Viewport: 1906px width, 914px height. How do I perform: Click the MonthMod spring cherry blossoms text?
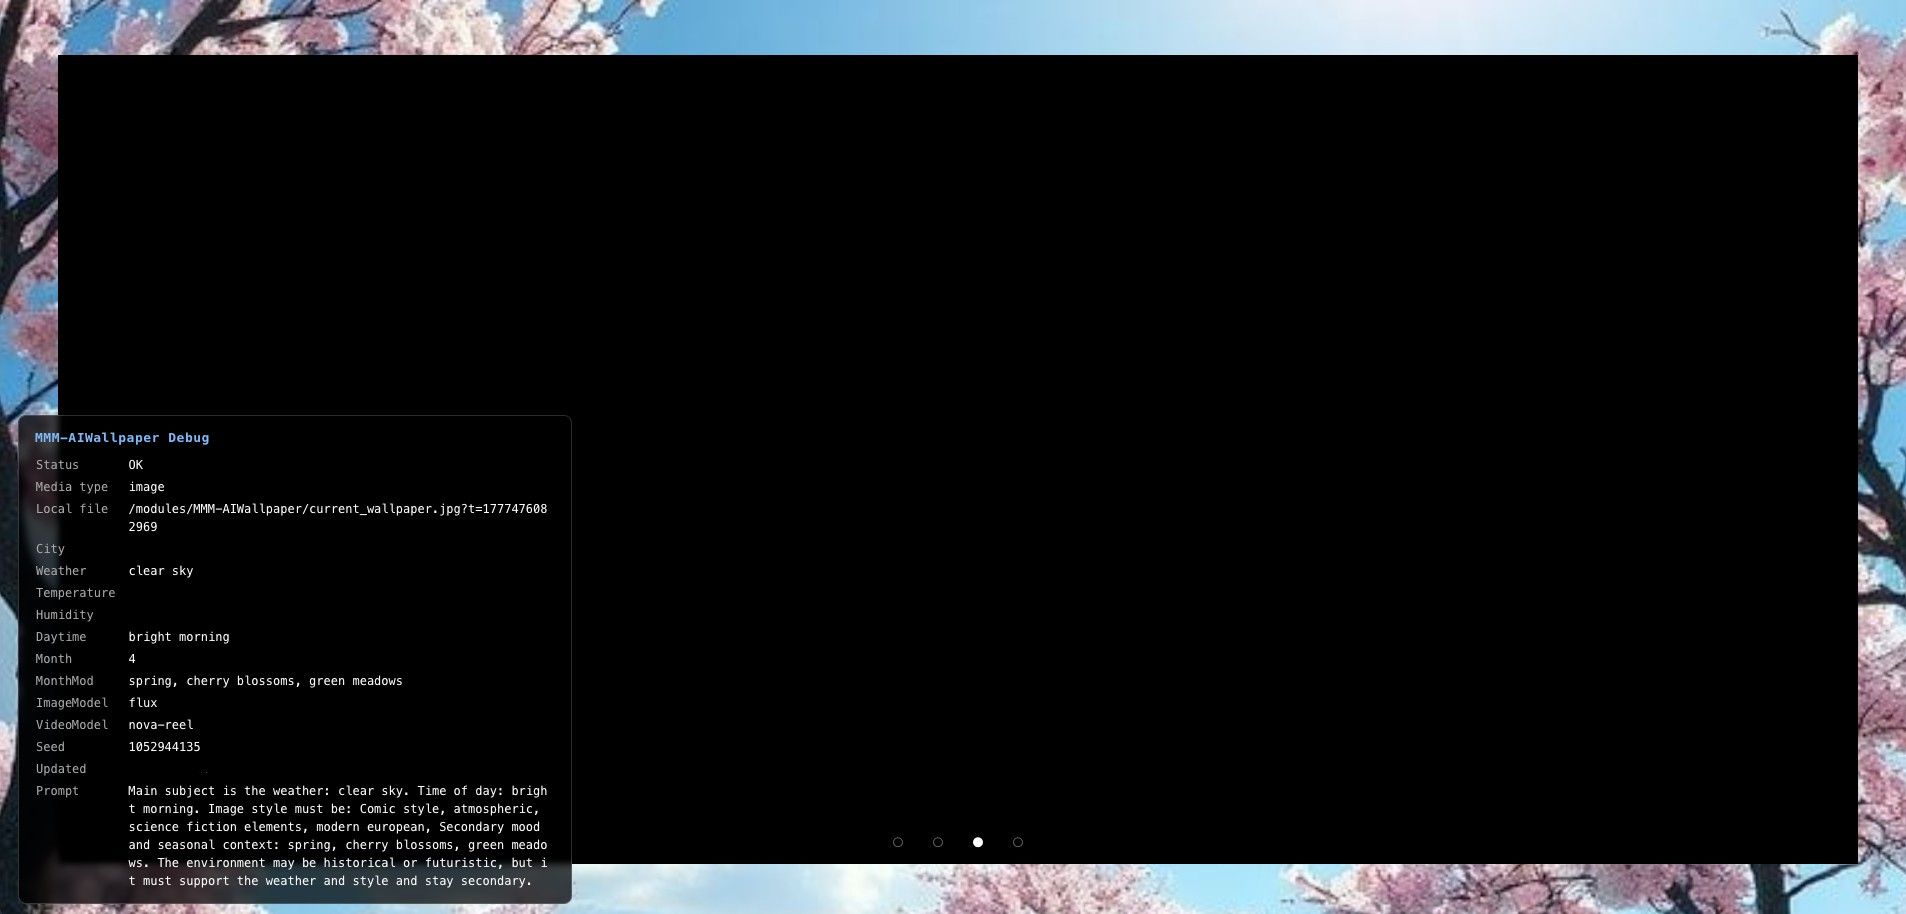[x=265, y=681]
